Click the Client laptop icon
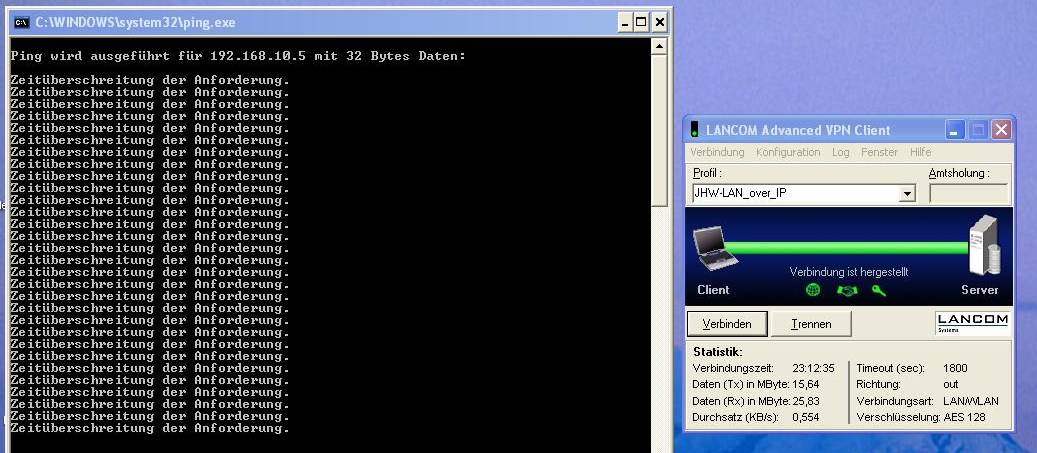This screenshot has width=1037, height=453. (714, 248)
